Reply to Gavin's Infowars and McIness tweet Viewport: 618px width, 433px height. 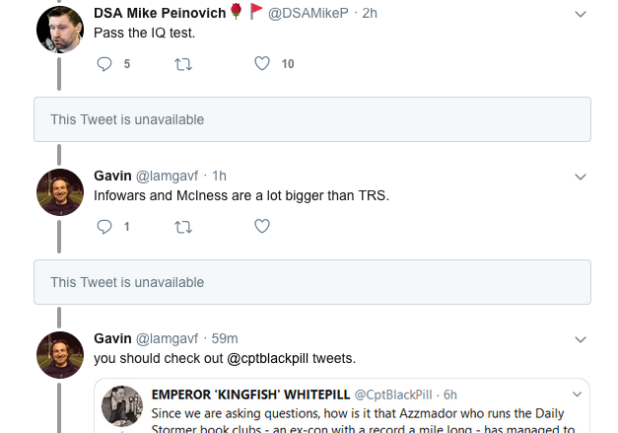pos(105,227)
